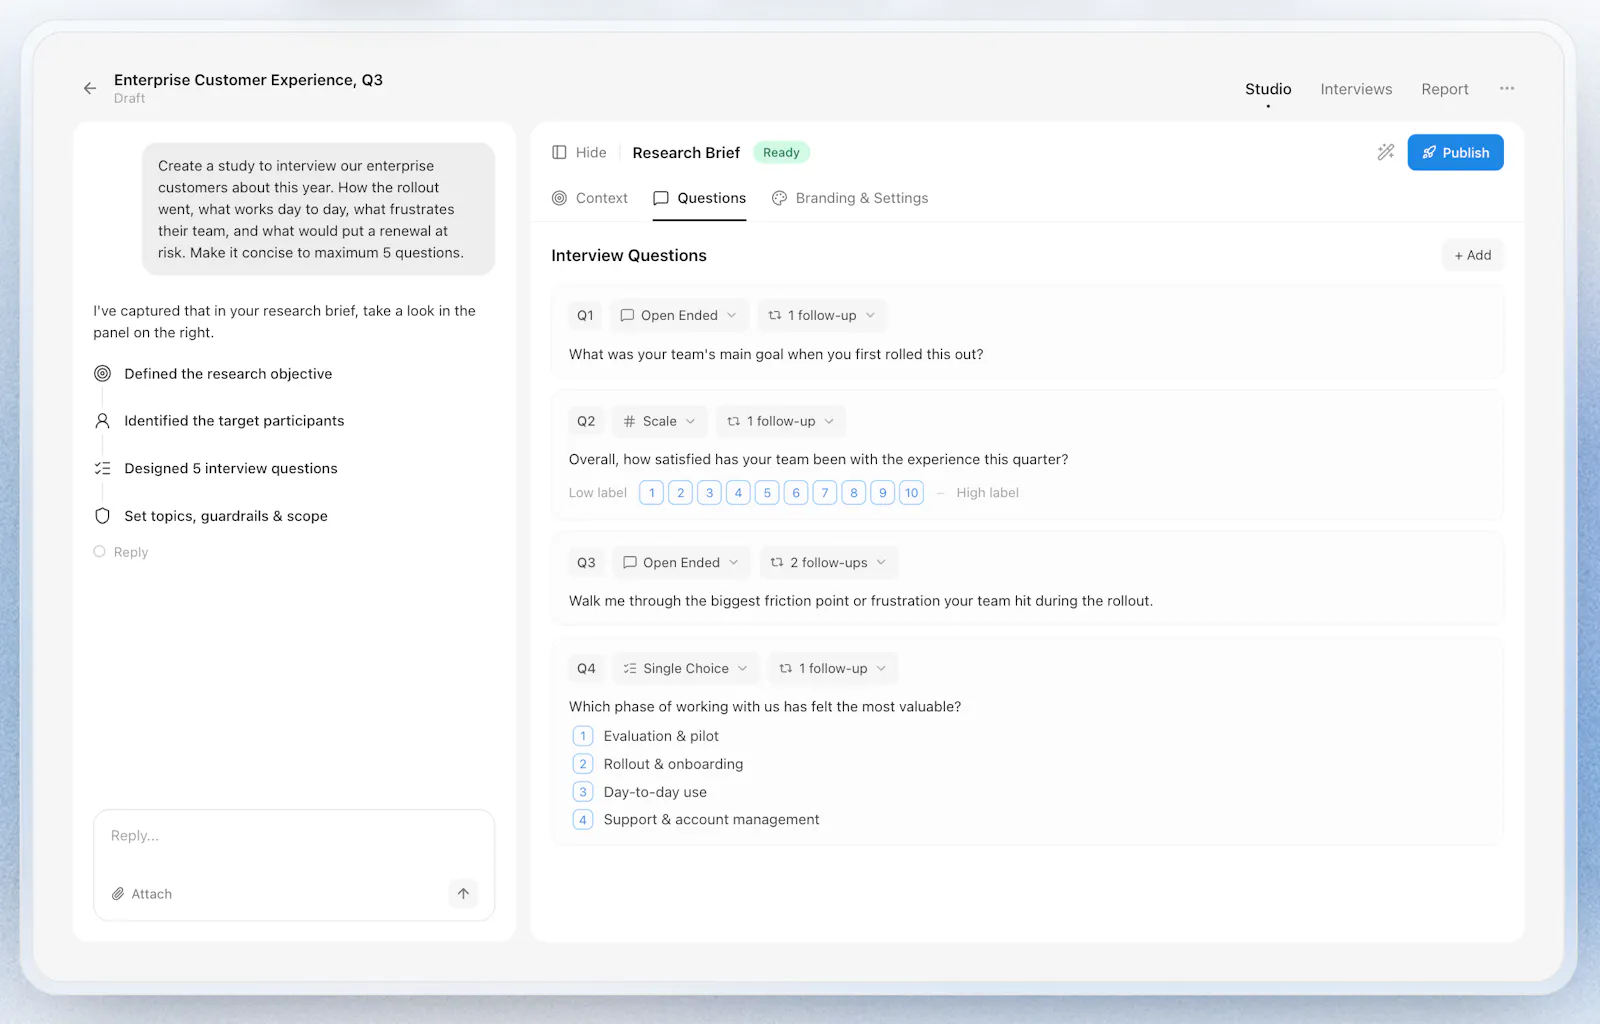Image resolution: width=1600 pixels, height=1024 pixels.
Task: Click the Q3 number badge
Action: (x=586, y=562)
